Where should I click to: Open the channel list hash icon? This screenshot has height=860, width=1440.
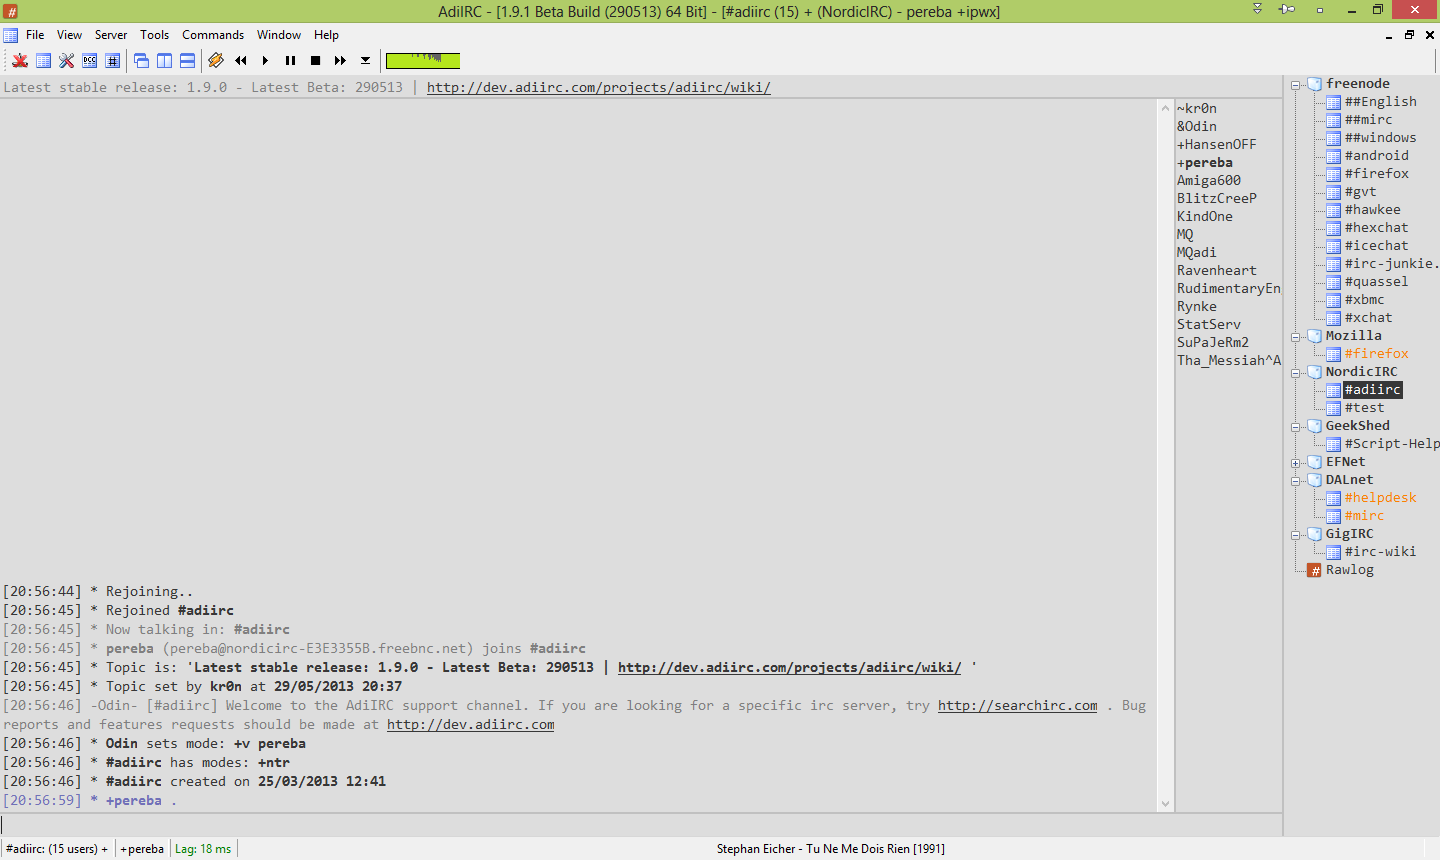(113, 60)
